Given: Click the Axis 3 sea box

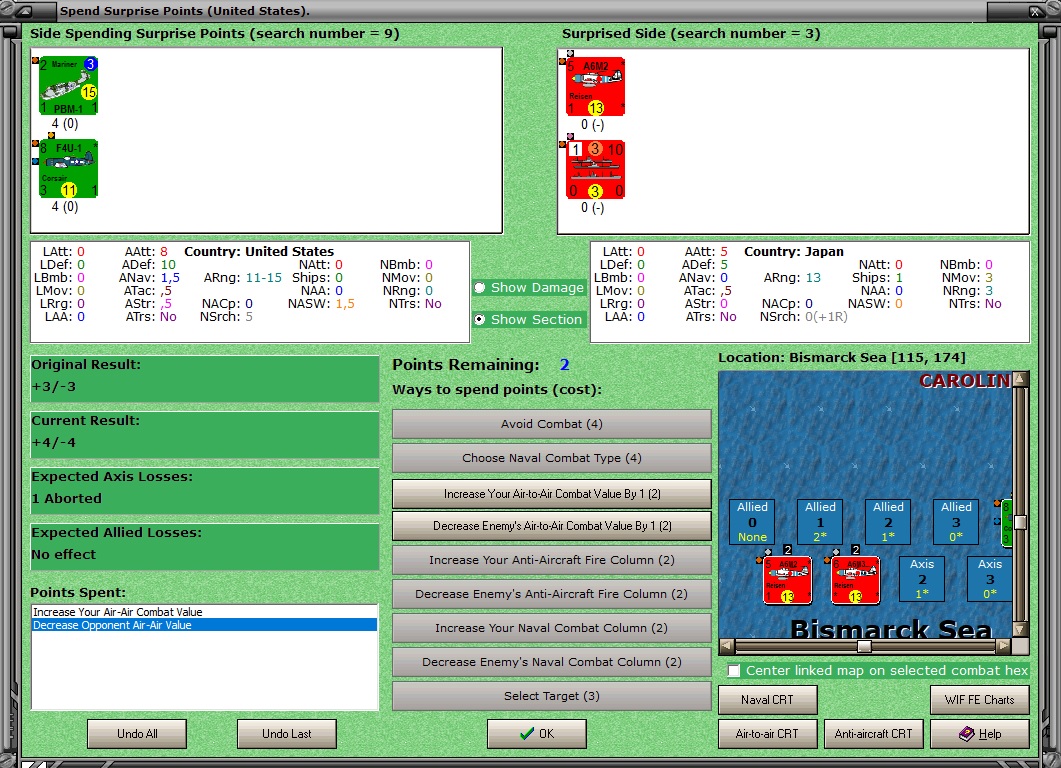Looking at the screenshot, I should 990,579.
